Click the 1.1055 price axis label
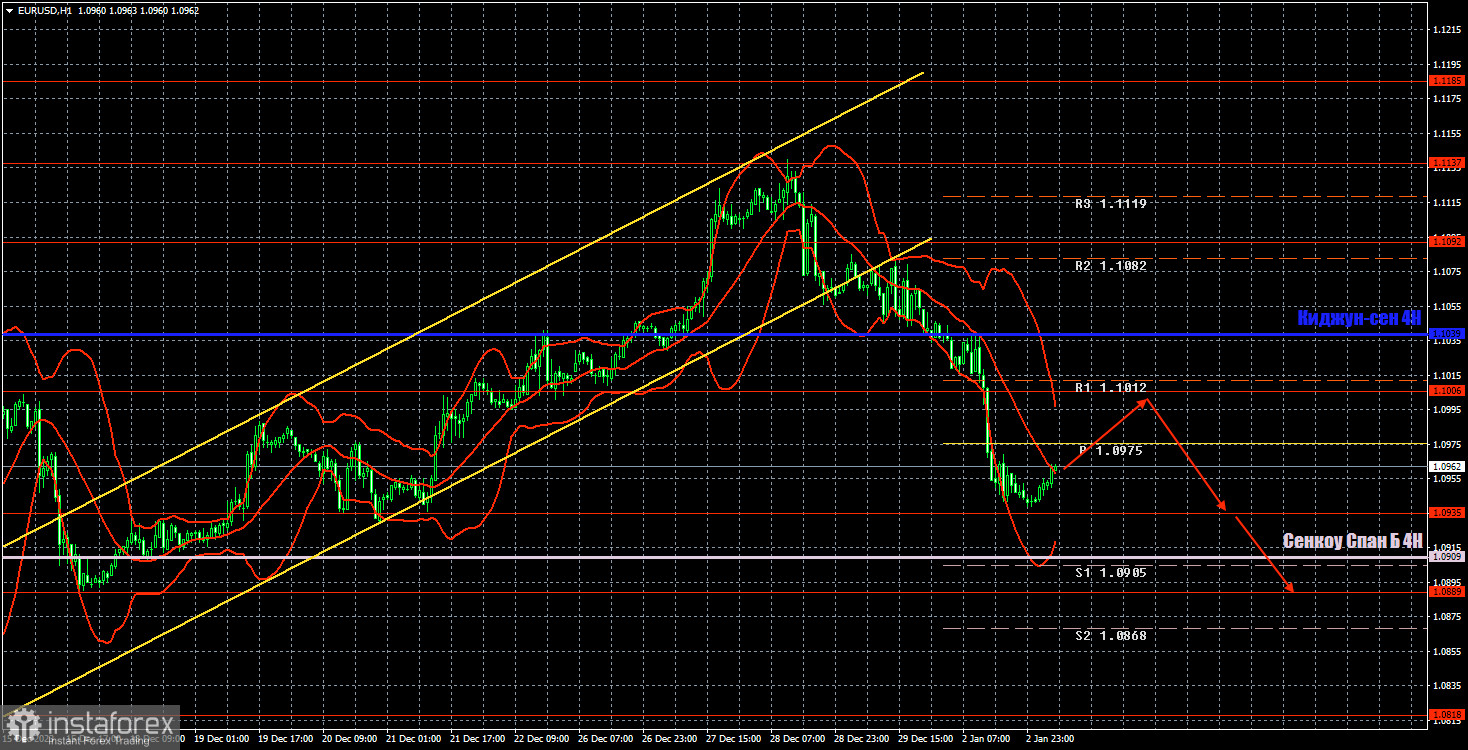1468x750 pixels. (1447, 306)
